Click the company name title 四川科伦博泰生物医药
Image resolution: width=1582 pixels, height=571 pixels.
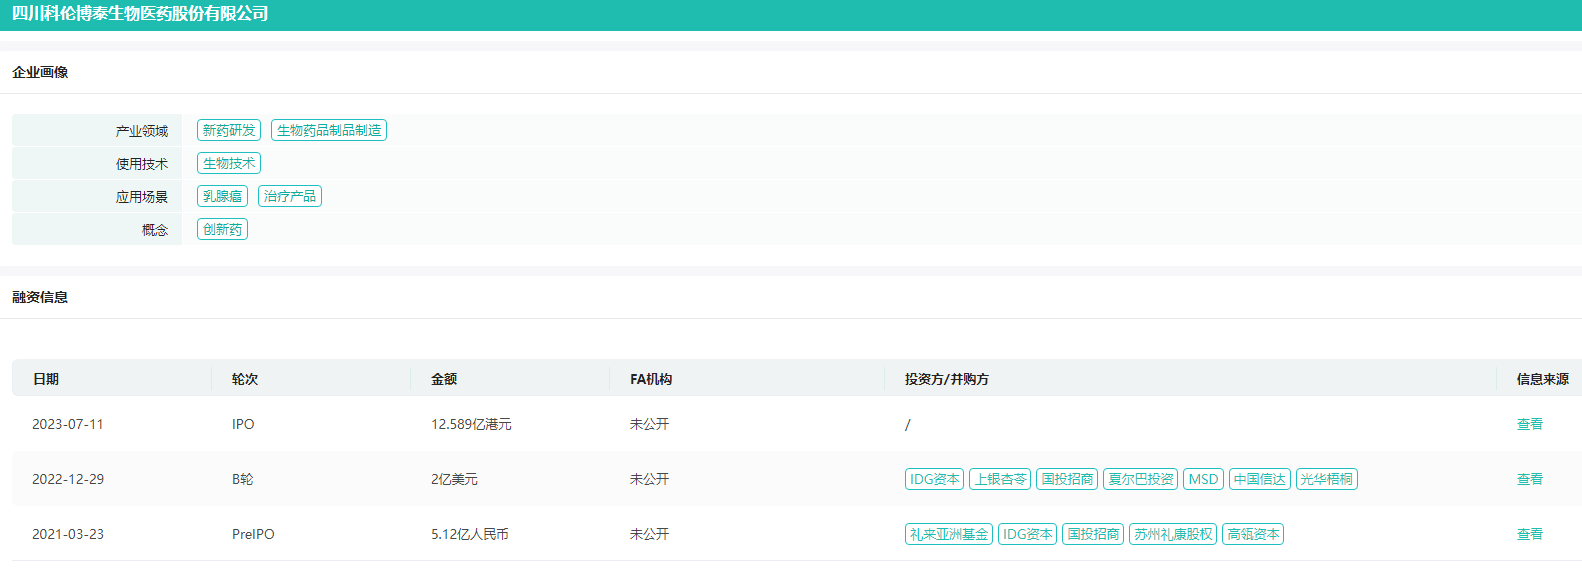(140, 14)
